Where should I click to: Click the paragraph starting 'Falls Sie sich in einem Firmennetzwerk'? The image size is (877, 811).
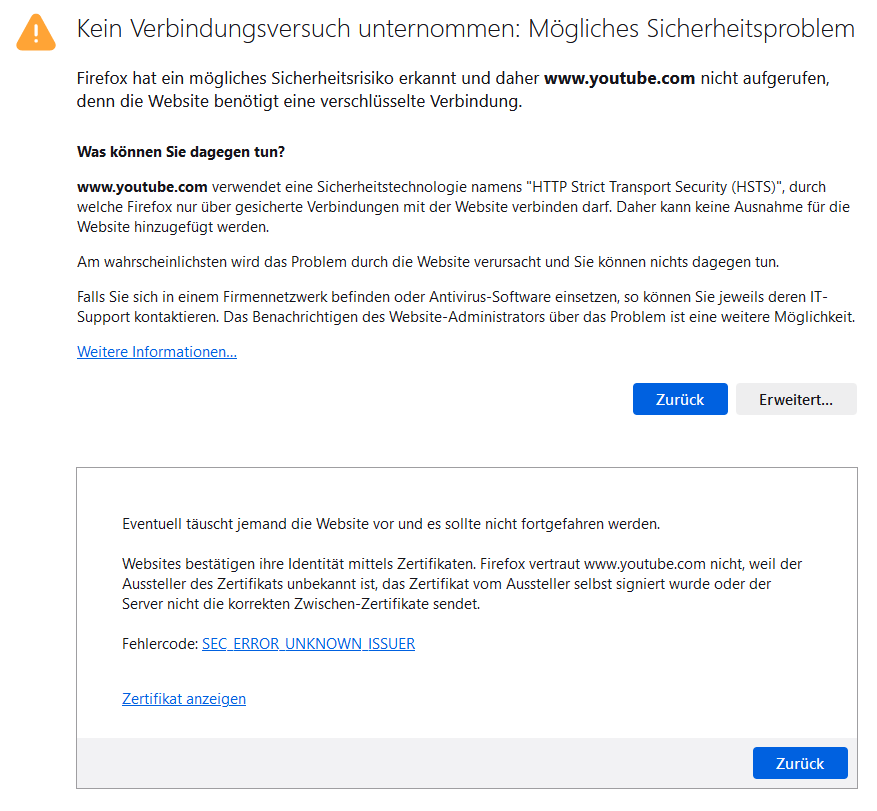click(x=466, y=307)
